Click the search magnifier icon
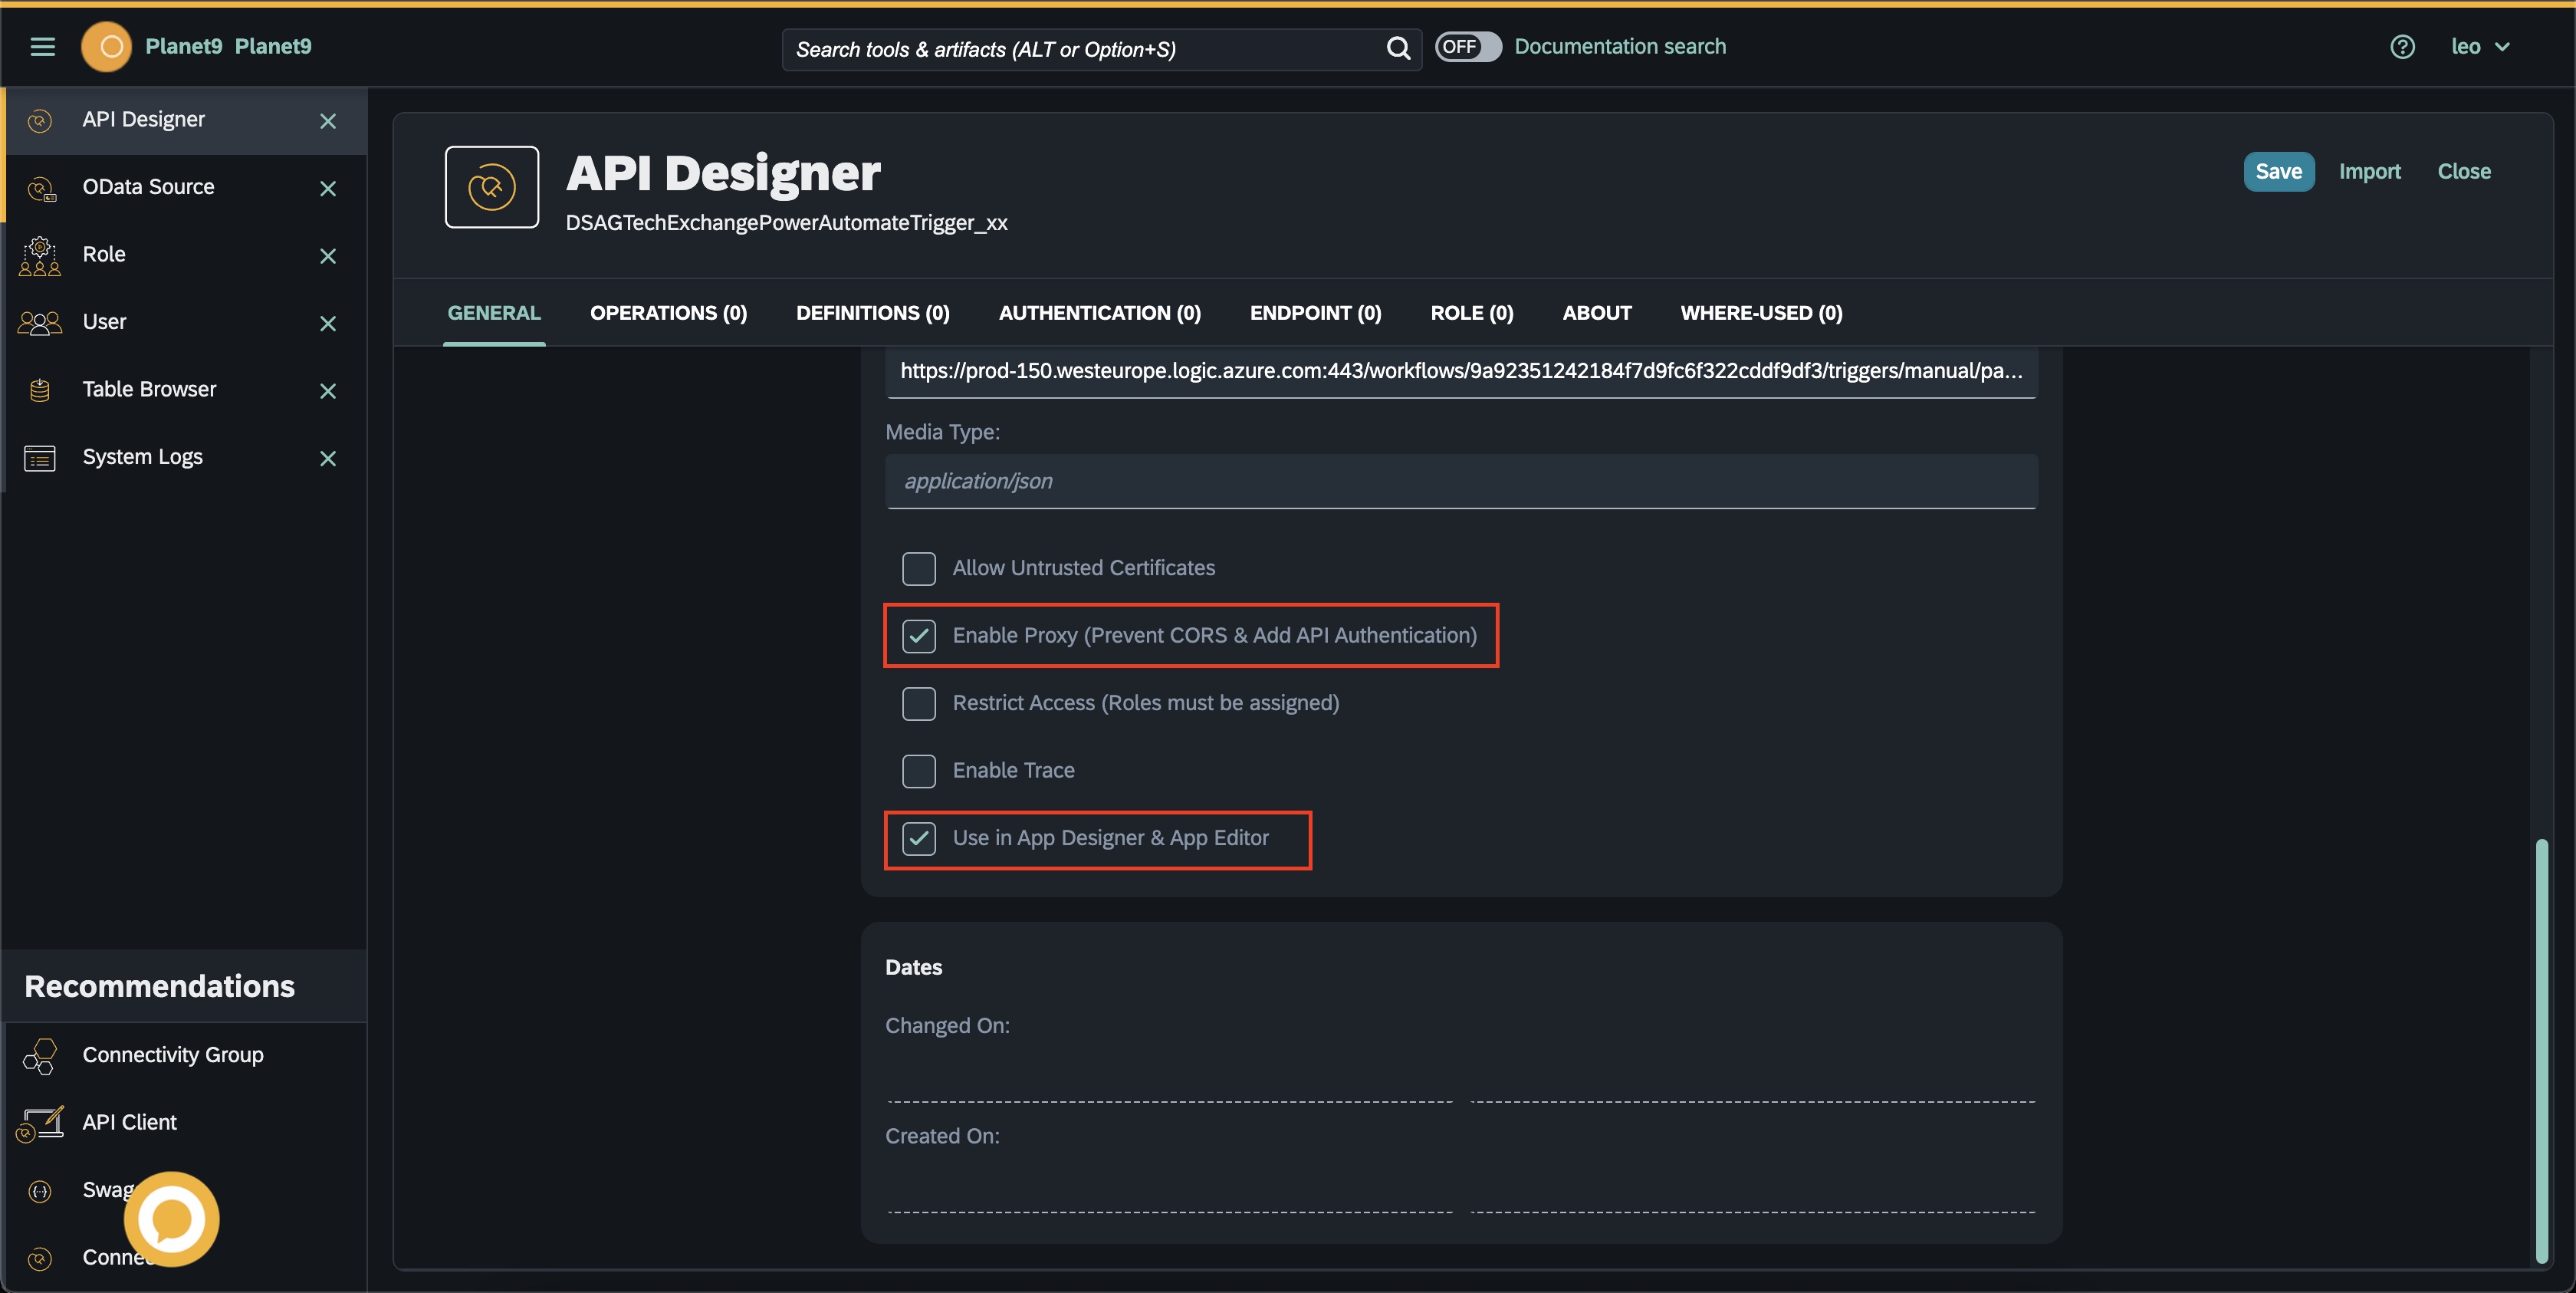This screenshot has width=2576, height=1293. (x=1398, y=48)
